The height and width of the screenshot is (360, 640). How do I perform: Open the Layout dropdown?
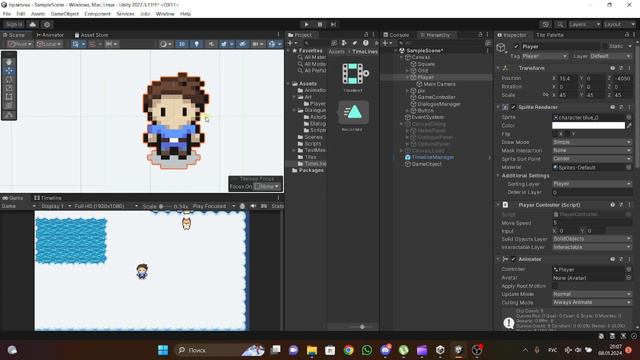619,24
